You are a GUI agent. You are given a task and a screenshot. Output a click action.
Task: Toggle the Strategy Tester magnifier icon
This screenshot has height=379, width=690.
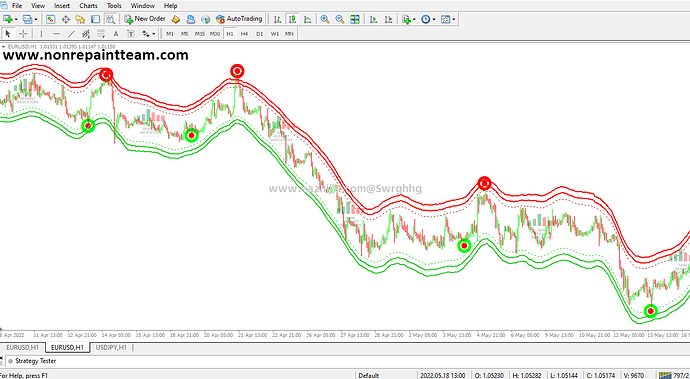(110, 19)
